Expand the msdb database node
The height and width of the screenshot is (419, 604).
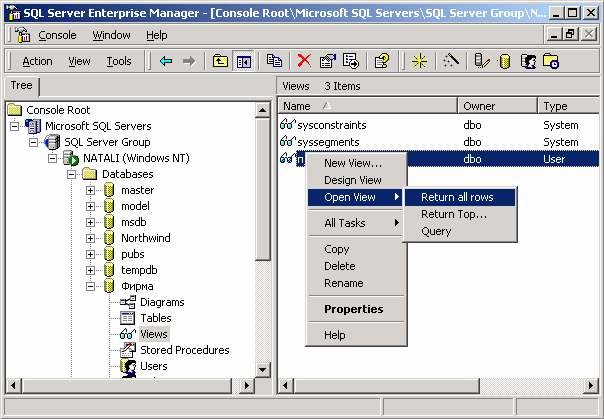pyautogui.click(x=91, y=222)
